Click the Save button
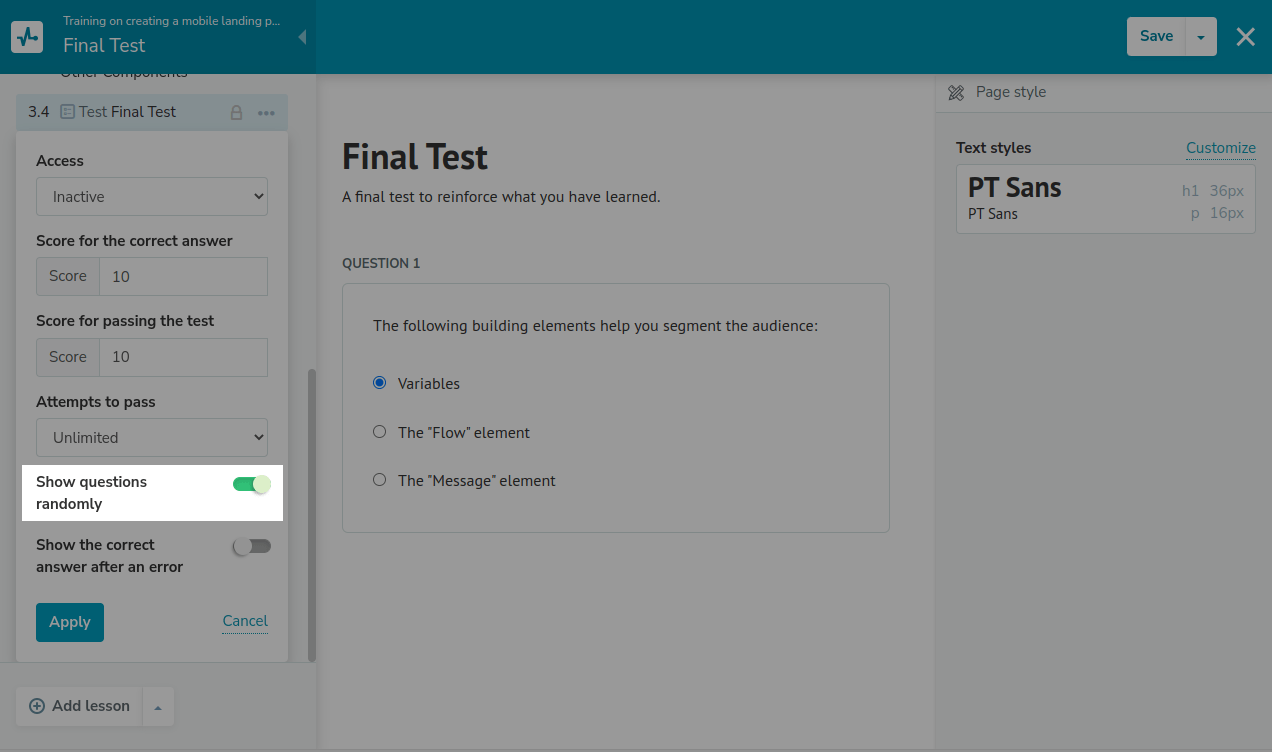Screen dimensions: 1272x752 (1156, 37)
